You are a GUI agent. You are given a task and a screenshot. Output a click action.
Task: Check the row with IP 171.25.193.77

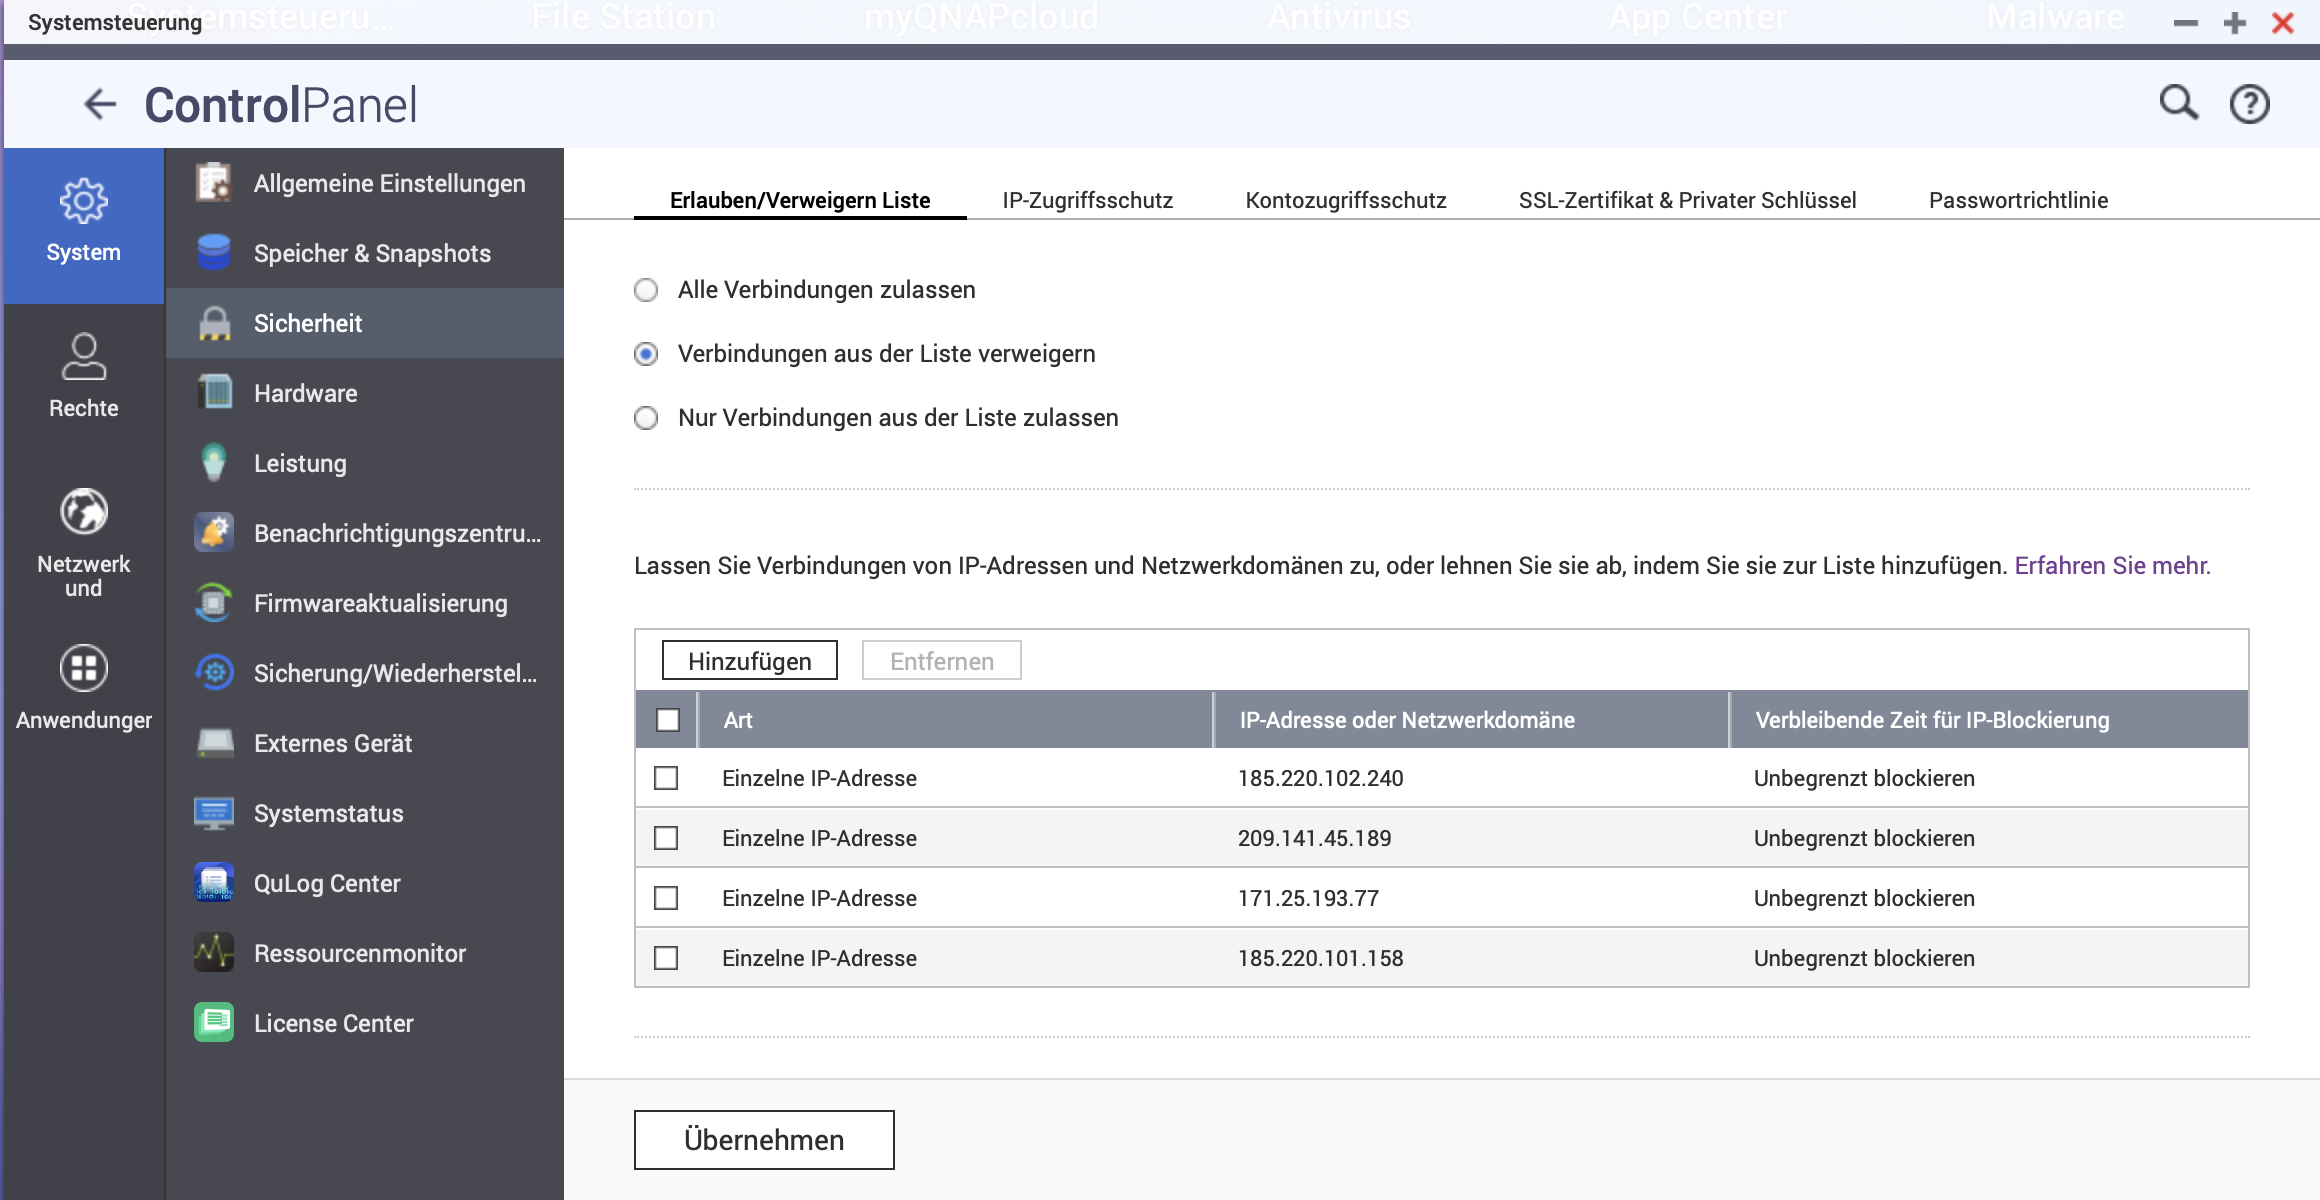(666, 898)
